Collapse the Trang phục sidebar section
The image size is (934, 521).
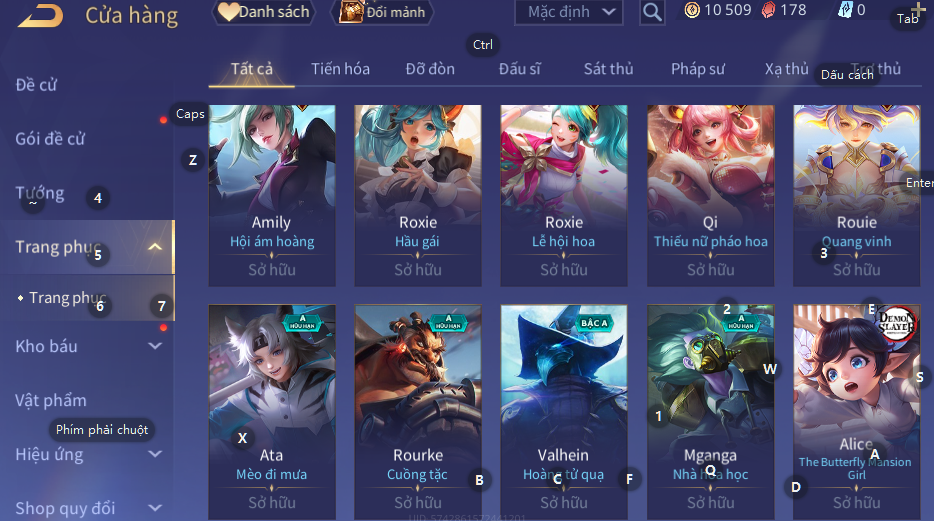pos(155,247)
